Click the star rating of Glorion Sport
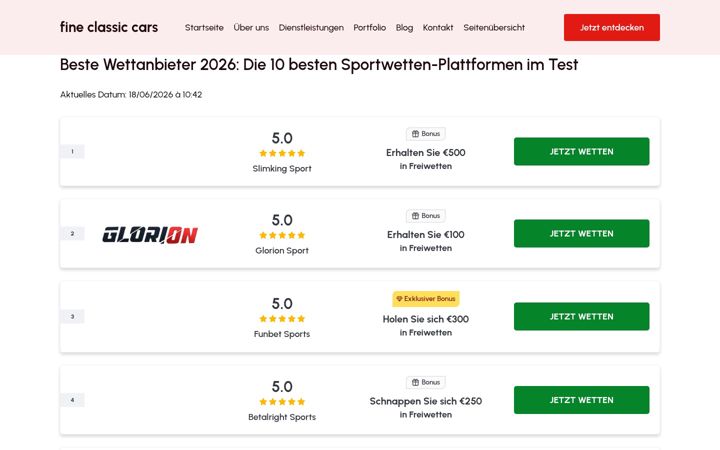This screenshot has width=720, height=450. point(282,235)
